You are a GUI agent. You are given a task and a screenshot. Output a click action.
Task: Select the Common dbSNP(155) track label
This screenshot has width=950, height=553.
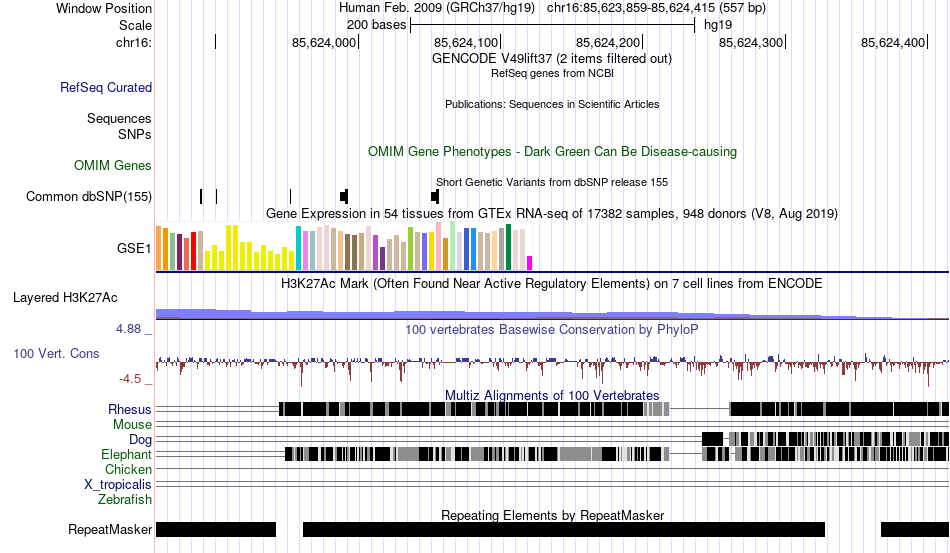click(x=89, y=196)
